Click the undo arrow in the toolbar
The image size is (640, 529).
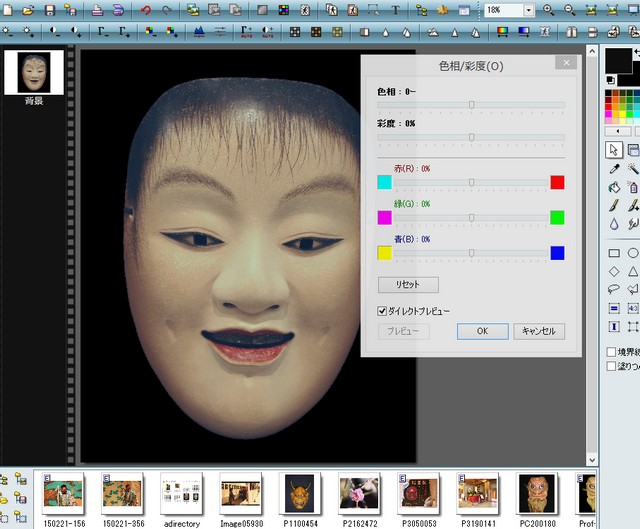point(146,10)
